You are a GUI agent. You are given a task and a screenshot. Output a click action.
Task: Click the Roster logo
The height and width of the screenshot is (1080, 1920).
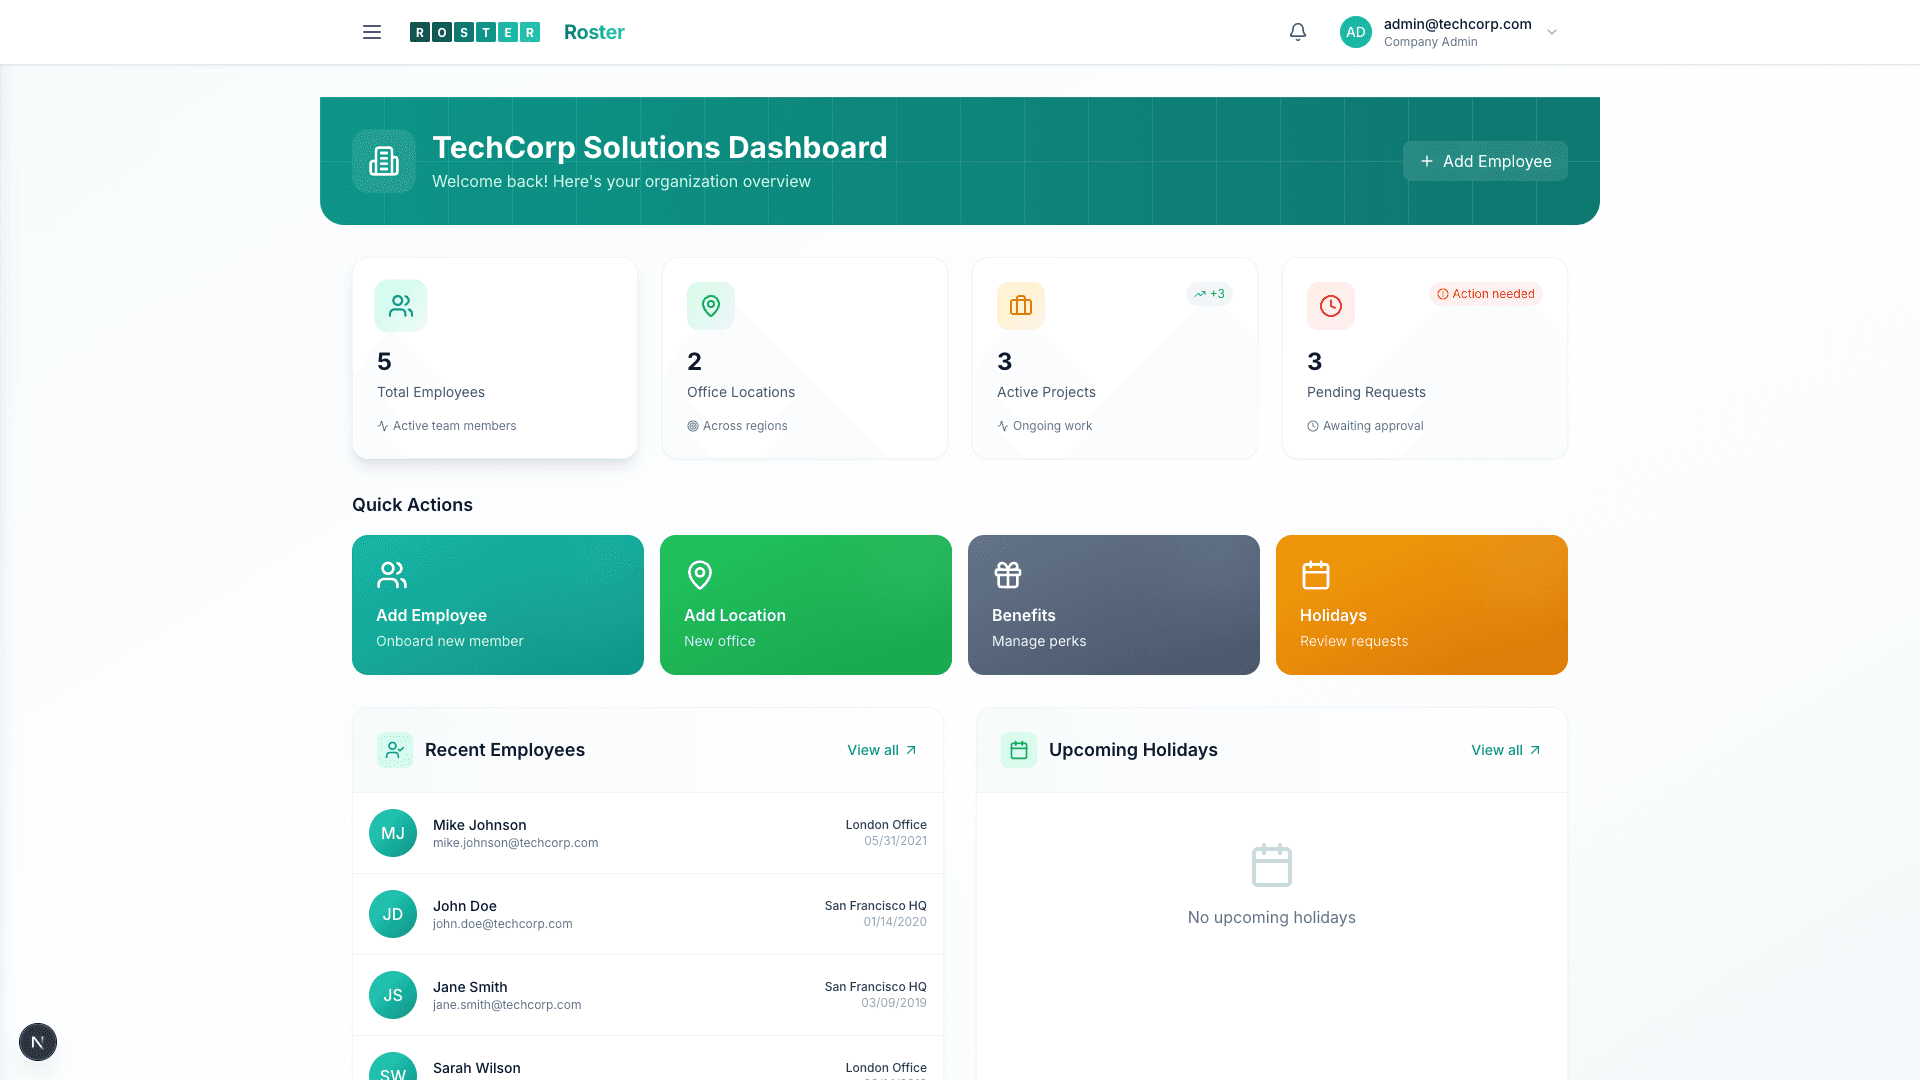point(476,32)
